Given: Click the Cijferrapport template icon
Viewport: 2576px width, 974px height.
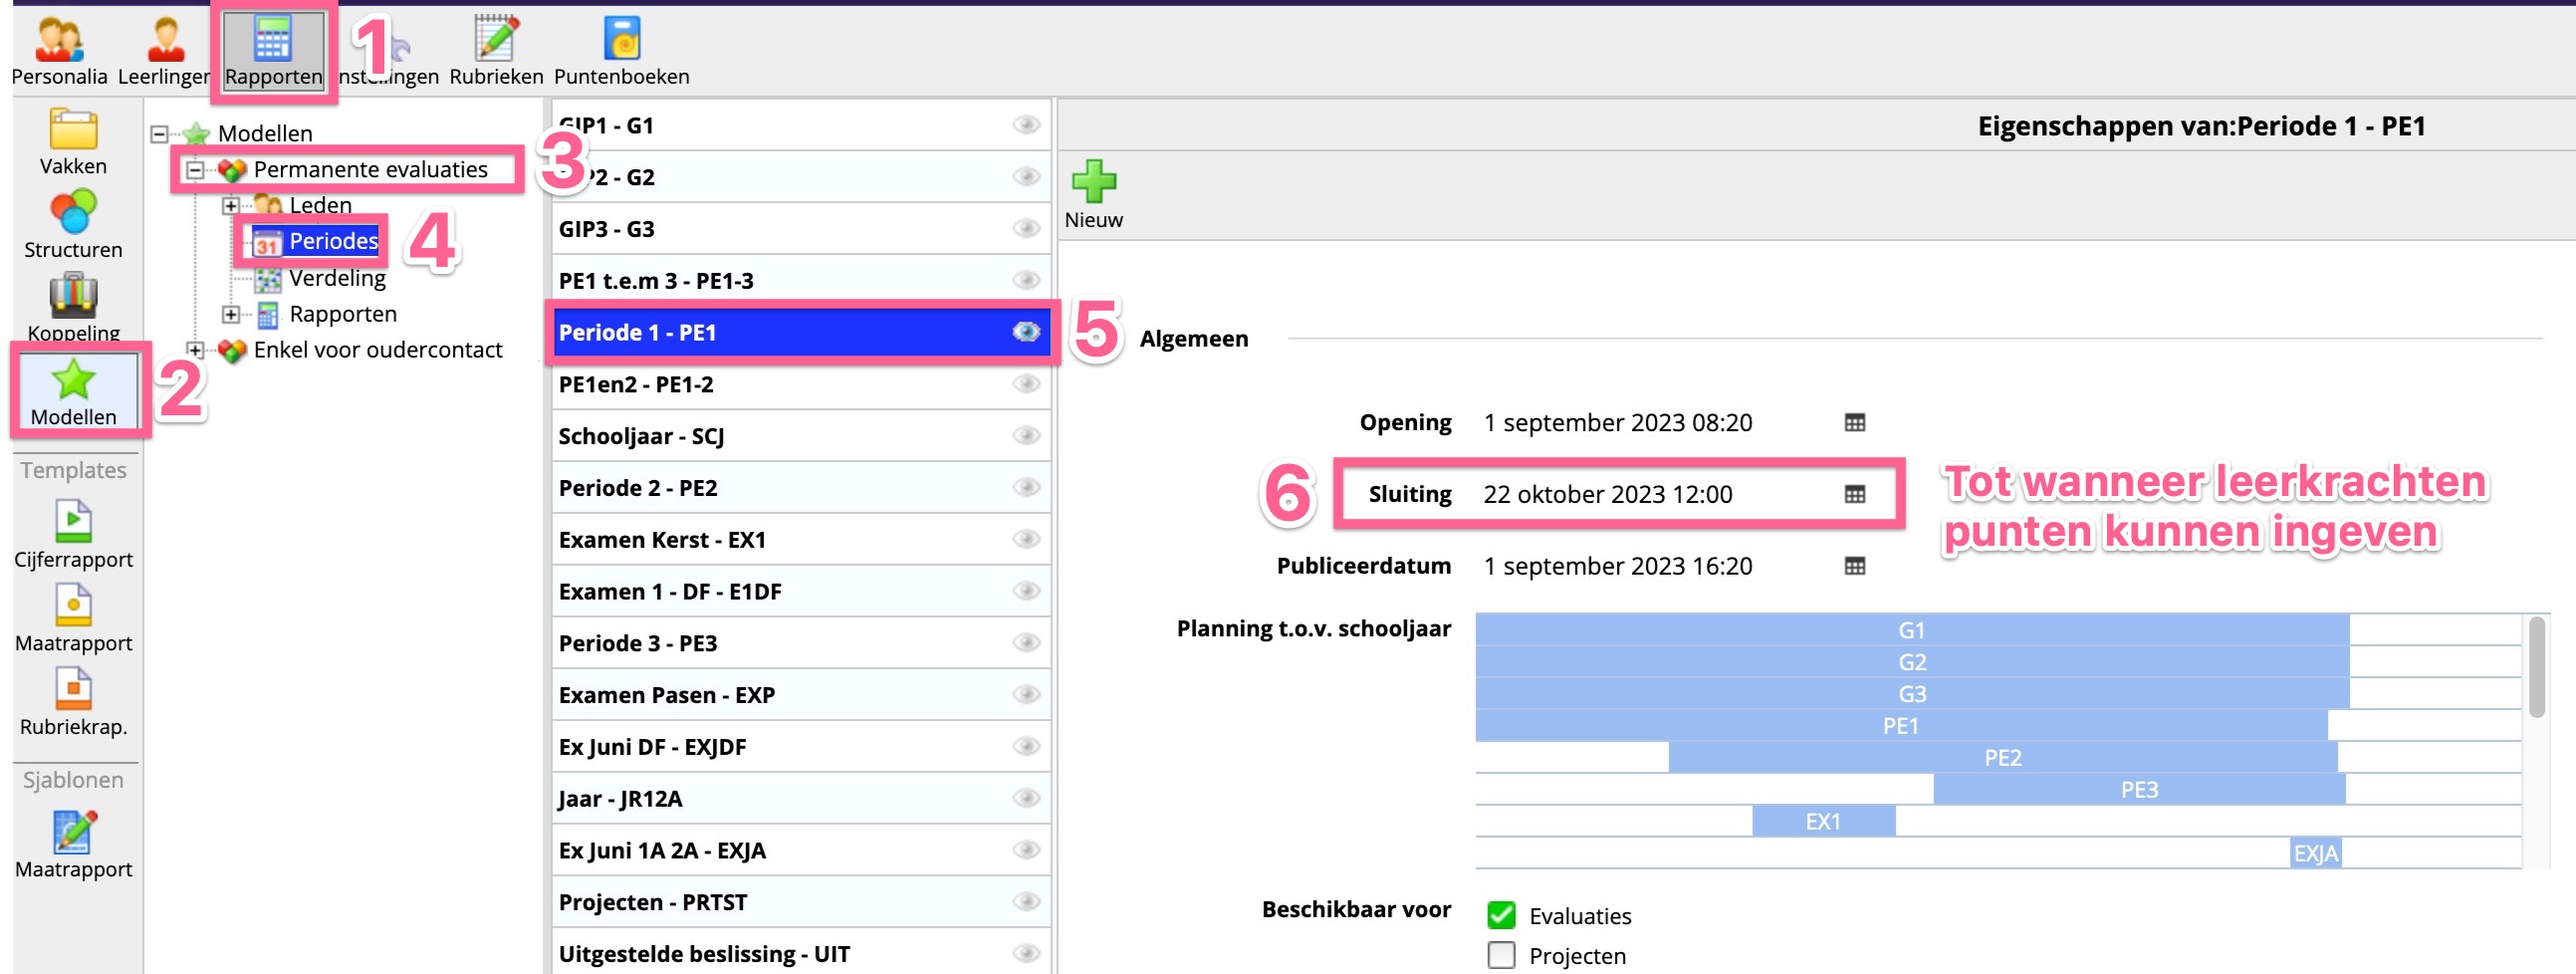Looking at the screenshot, I should (x=73, y=522).
